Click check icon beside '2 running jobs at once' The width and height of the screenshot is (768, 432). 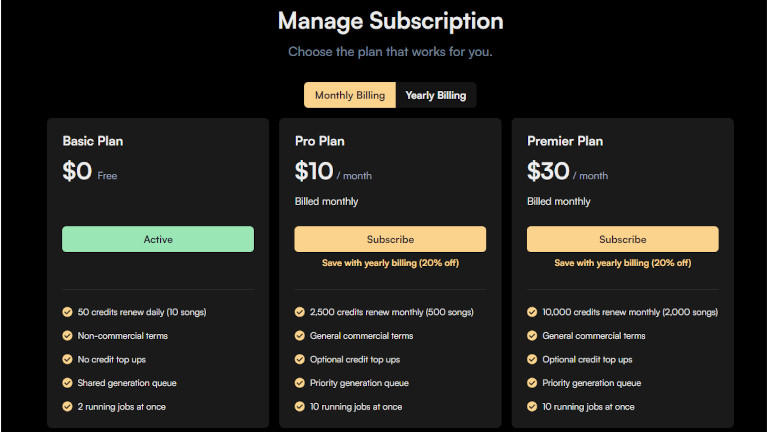pos(68,407)
